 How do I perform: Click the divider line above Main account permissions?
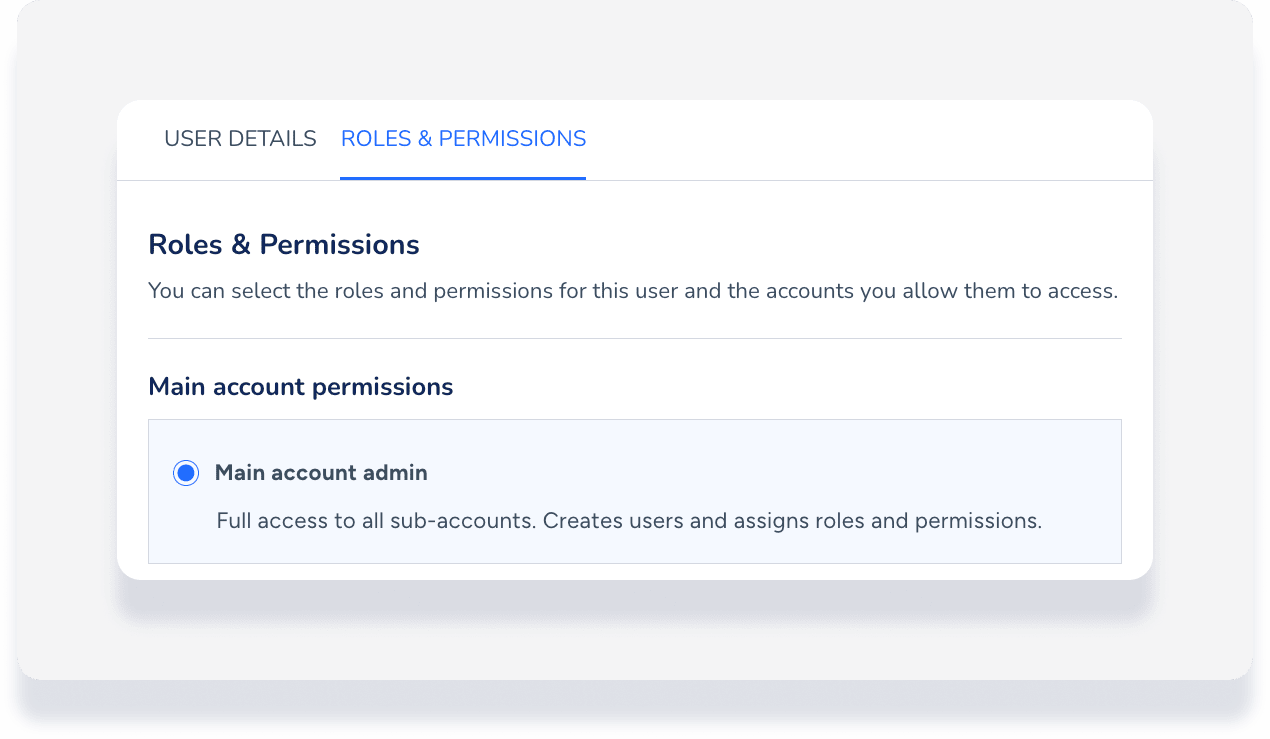click(x=634, y=339)
